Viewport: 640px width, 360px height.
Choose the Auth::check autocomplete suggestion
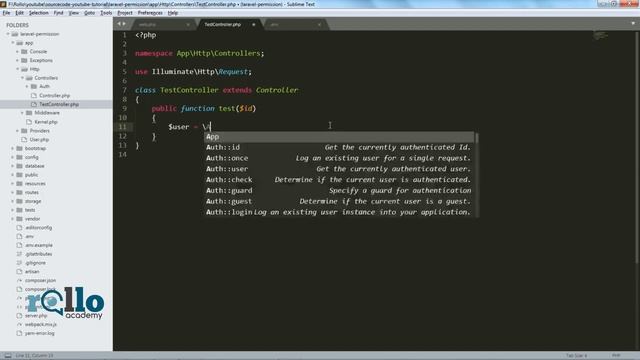coord(340,180)
